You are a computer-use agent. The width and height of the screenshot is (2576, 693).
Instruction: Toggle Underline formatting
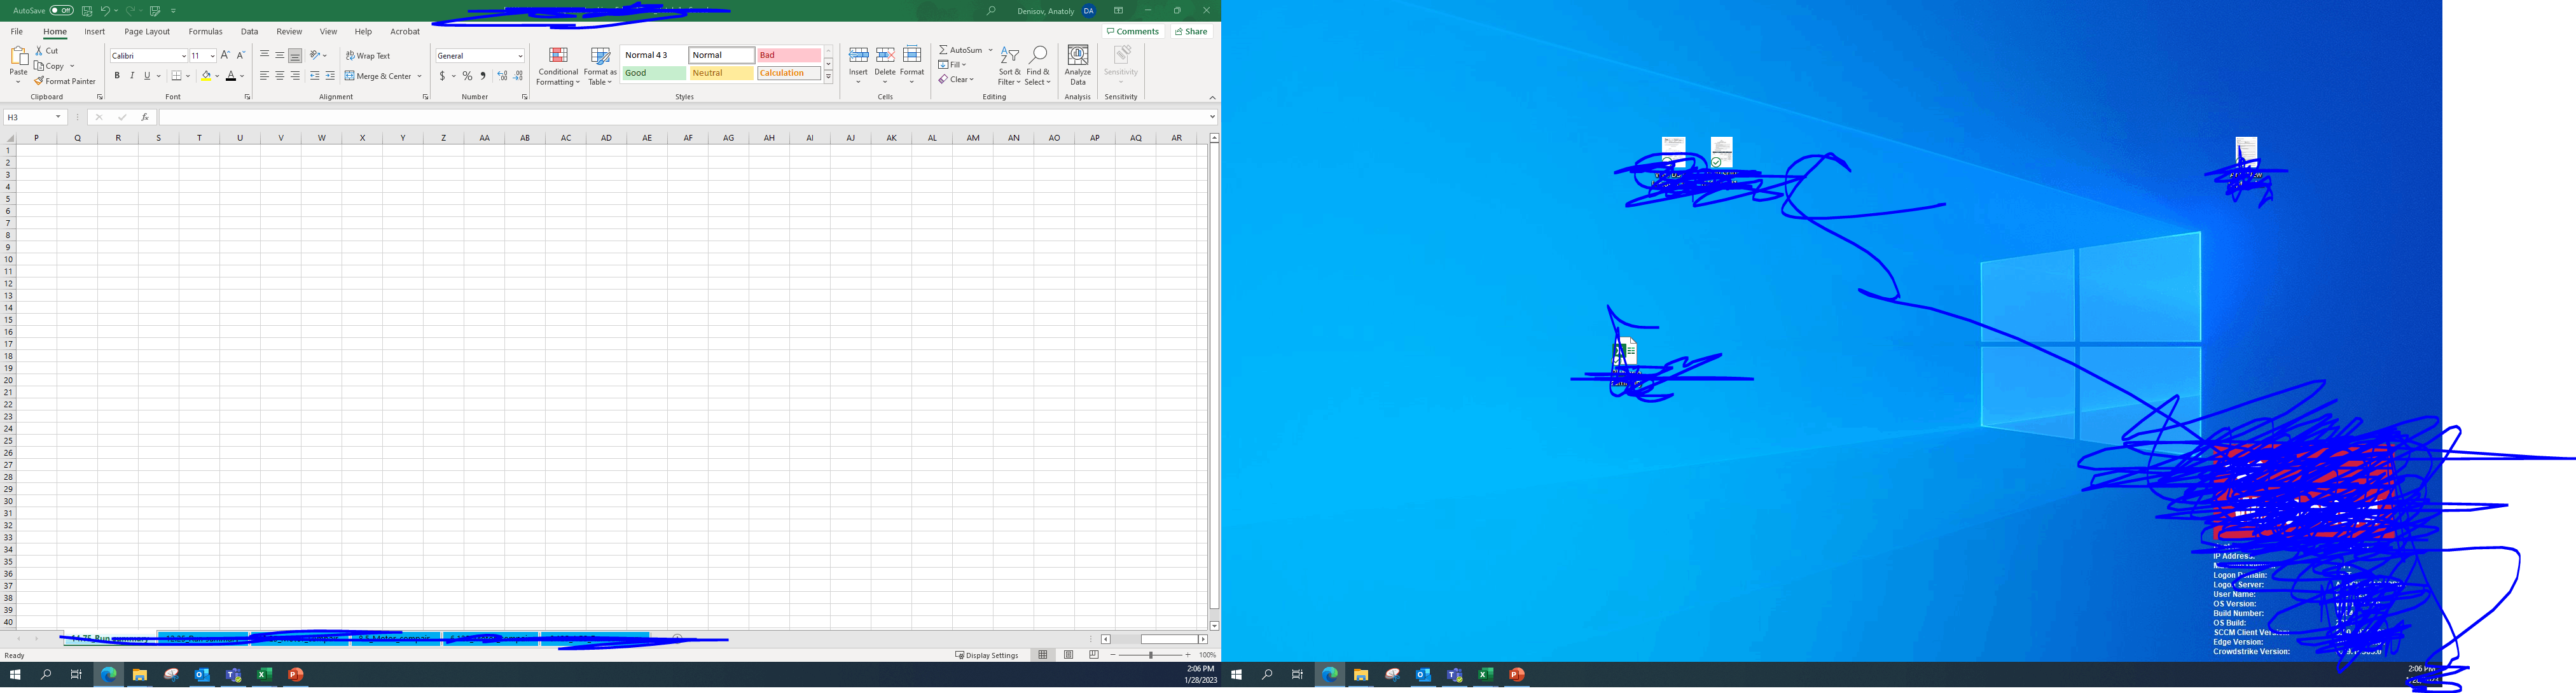click(x=147, y=76)
